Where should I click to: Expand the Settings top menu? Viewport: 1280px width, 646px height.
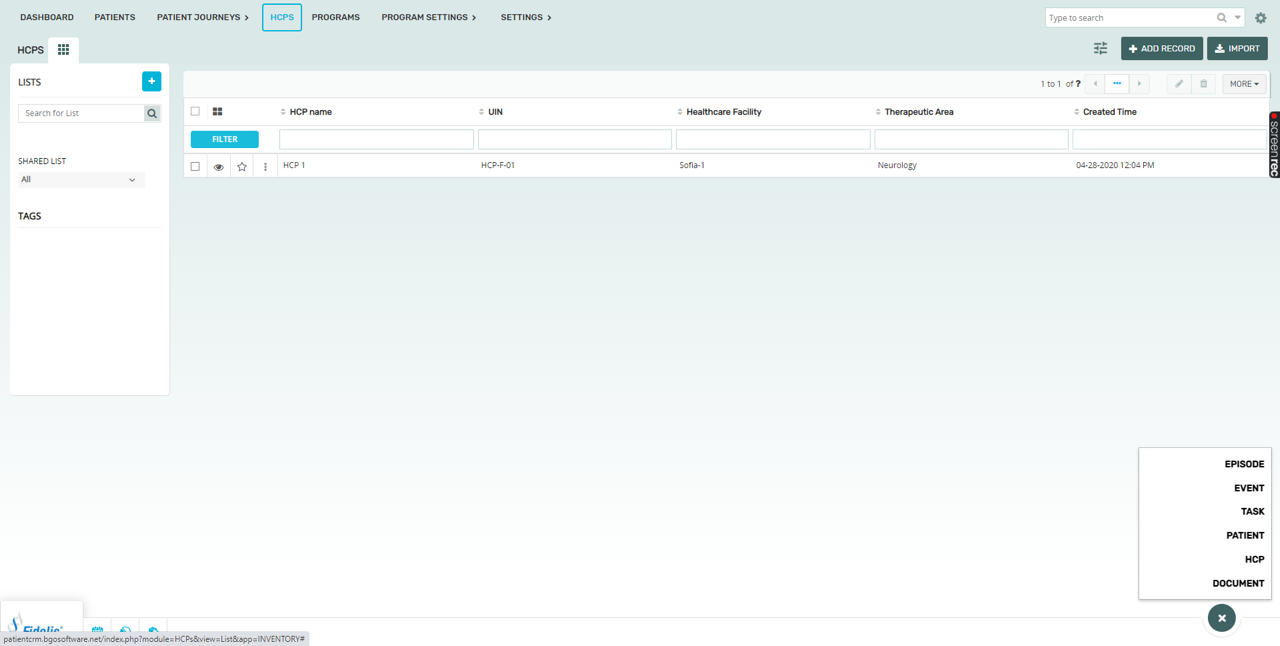(x=526, y=18)
